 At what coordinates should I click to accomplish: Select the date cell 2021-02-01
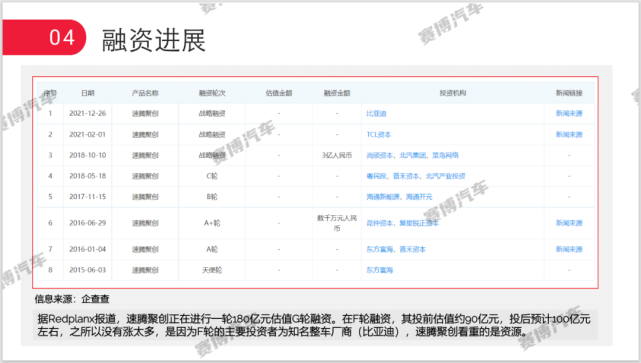pyautogui.click(x=87, y=134)
